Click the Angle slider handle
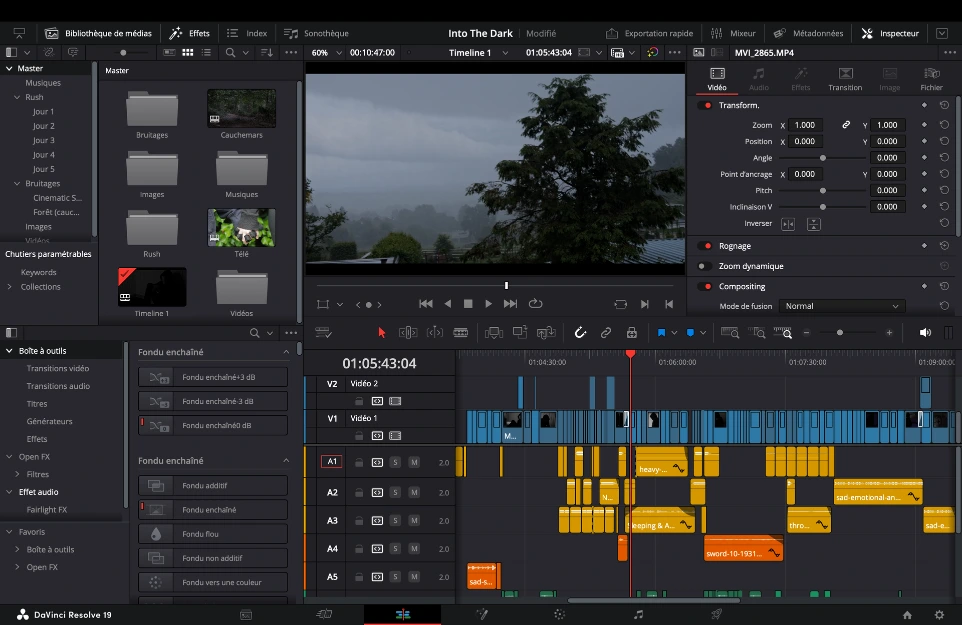Viewport: 962px width, 625px height. tap(823, 158)
